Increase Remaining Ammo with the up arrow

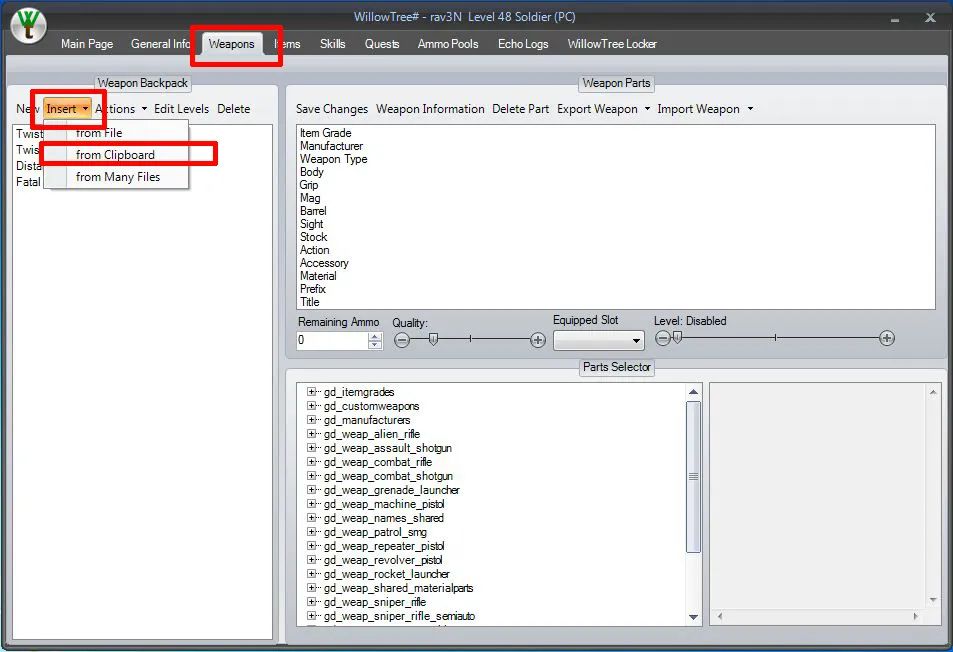tap(375, 336)
